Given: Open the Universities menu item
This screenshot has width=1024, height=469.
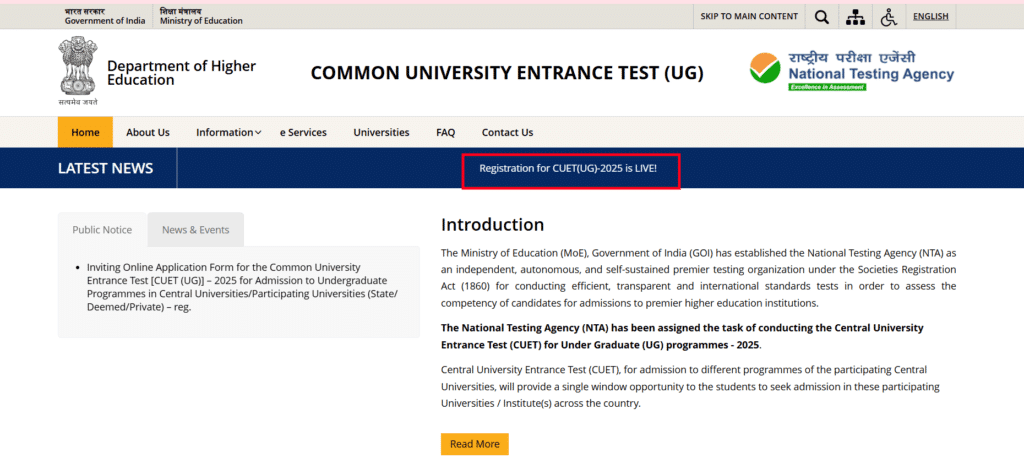Looking at the screenshot, I should tap(381, 132).
